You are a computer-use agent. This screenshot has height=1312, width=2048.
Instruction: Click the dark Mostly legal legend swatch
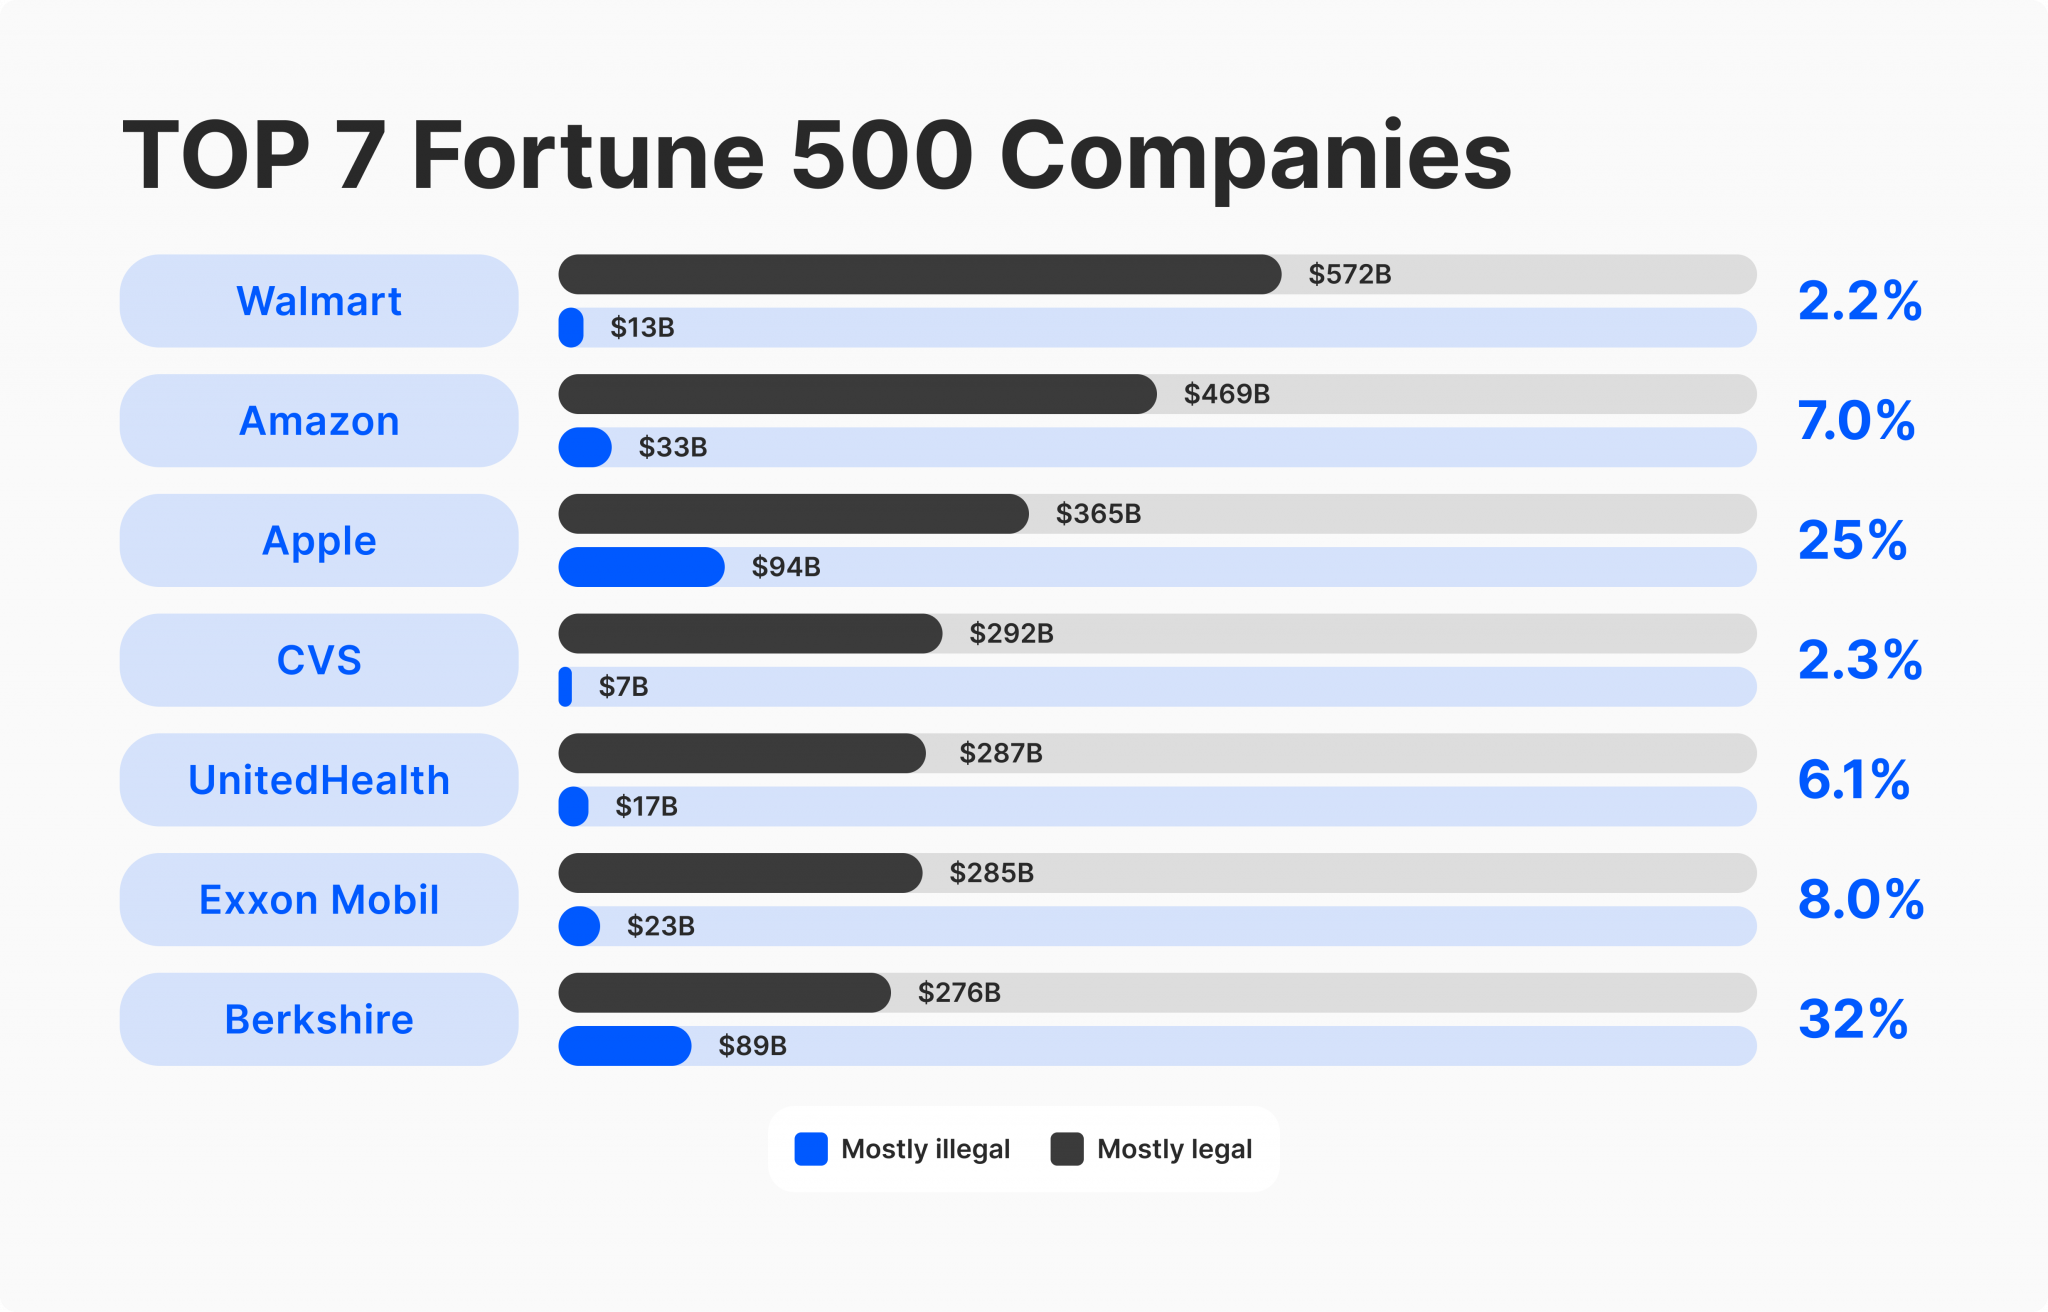click(x=1067, y=1149)
